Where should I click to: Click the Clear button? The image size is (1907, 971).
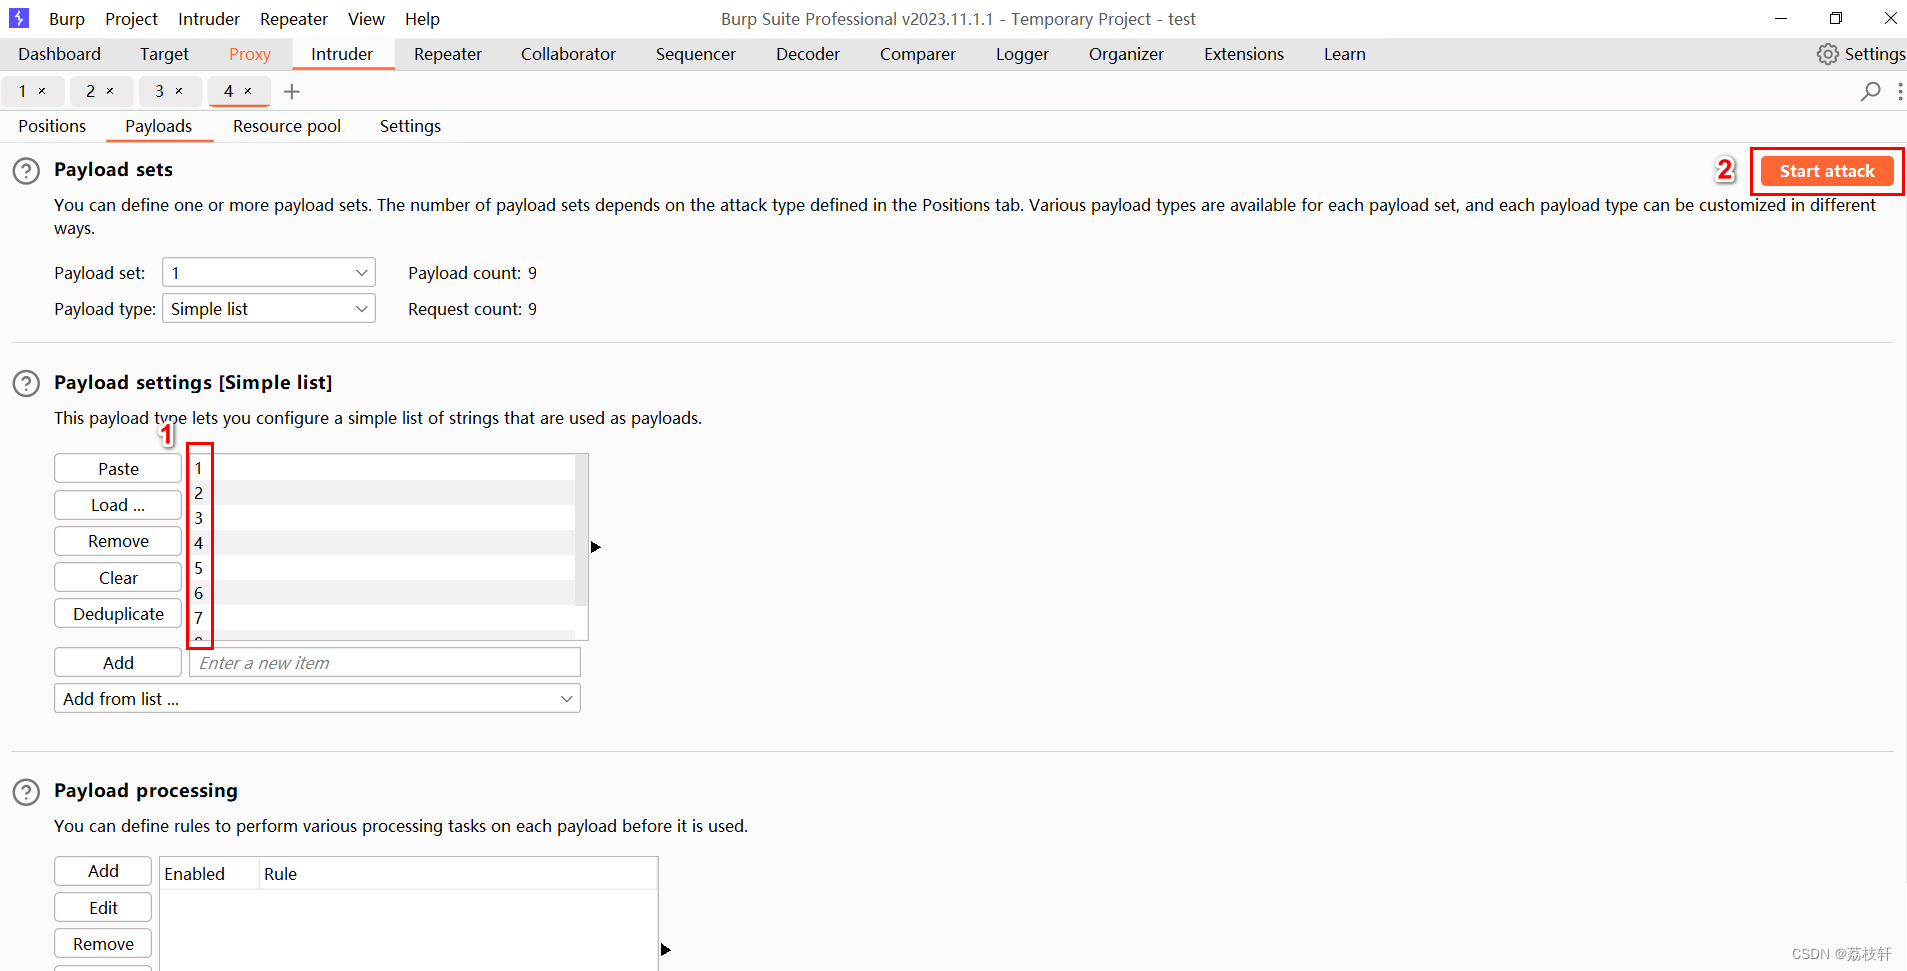coord(118,578)
